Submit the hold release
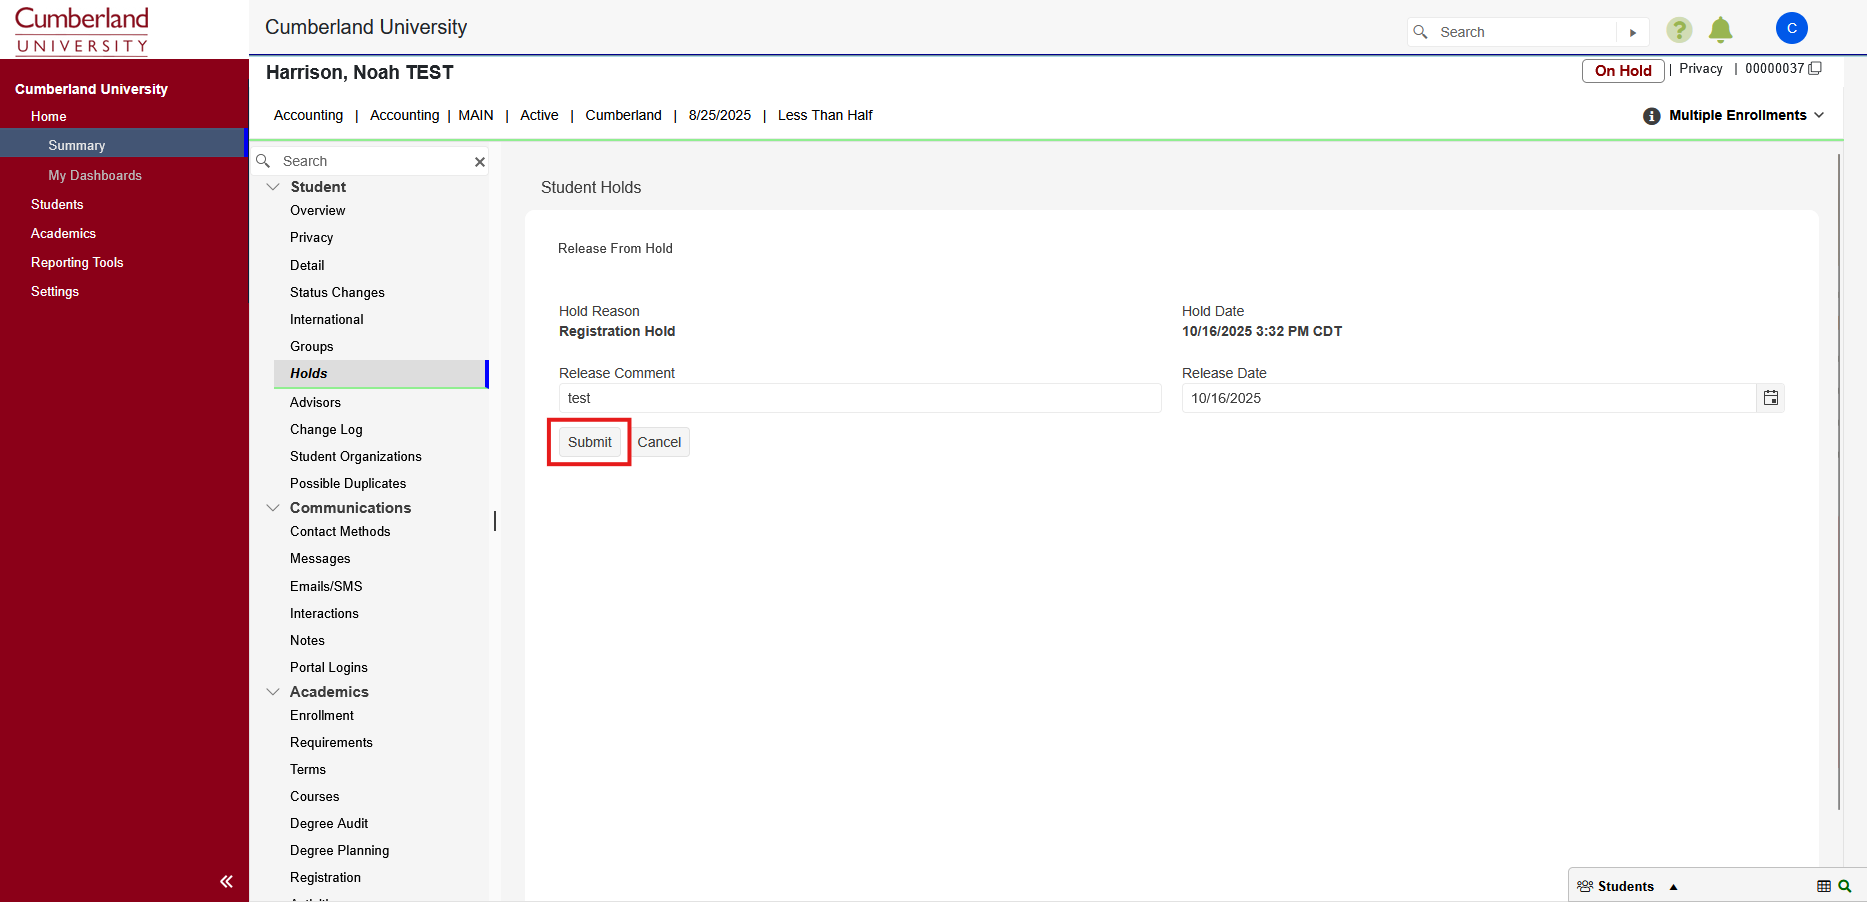Viewport: 1867px width, 902px height. pos(590,442)
